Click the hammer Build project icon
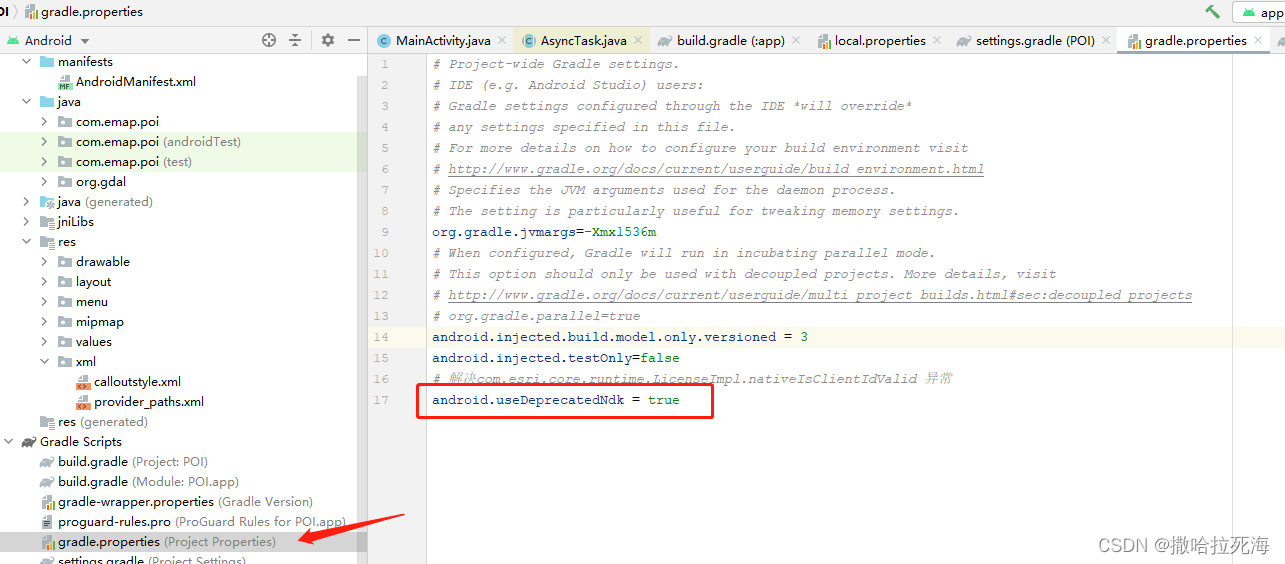Viewport: 1285px width, 564px height. click(x=1212, y=12)
